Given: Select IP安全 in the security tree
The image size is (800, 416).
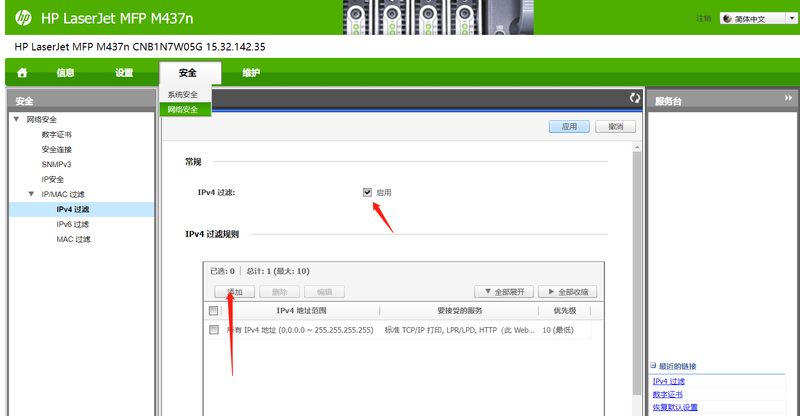Looking at the screenshot, I should coord(53,179).
